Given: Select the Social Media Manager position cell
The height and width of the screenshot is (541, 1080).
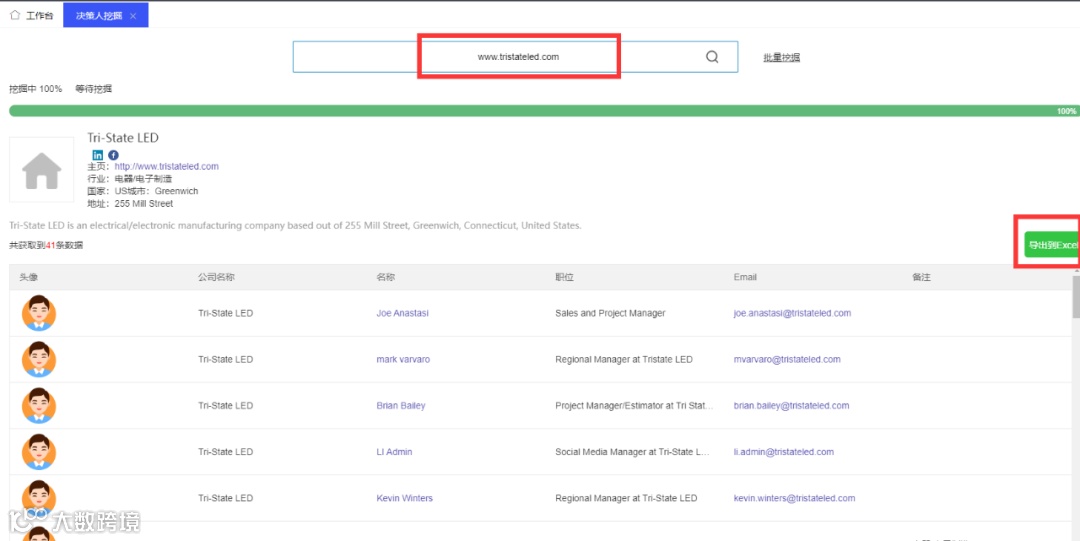Looking at the screenshot, I should click(x=632, y=451).
